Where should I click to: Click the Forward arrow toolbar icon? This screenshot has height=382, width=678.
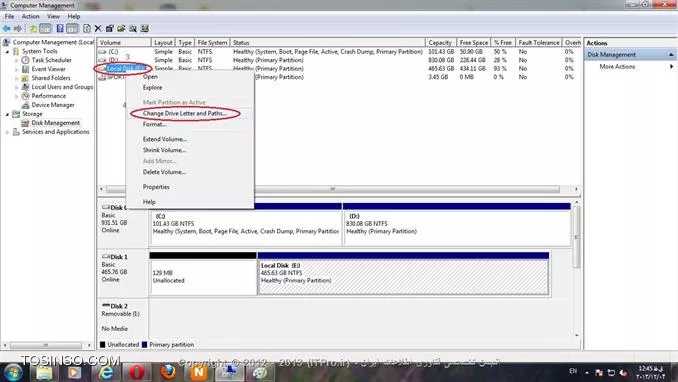pyautogui.click(x=18, y=29)
